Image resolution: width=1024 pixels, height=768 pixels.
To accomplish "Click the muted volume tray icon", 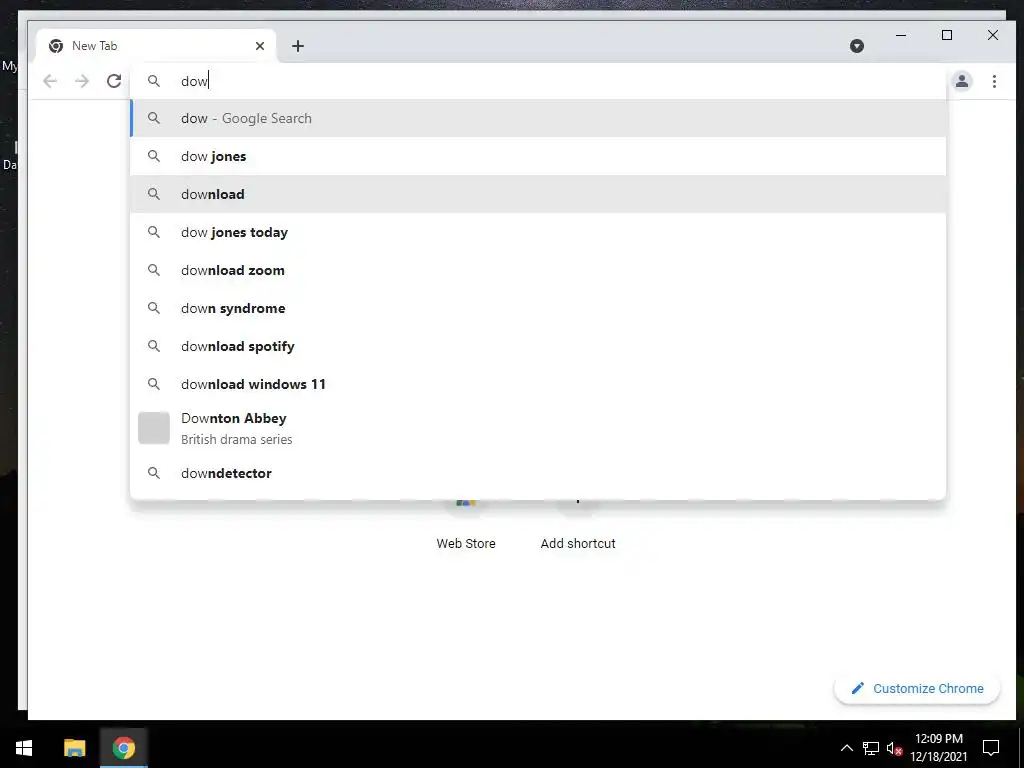I will 894,748.
